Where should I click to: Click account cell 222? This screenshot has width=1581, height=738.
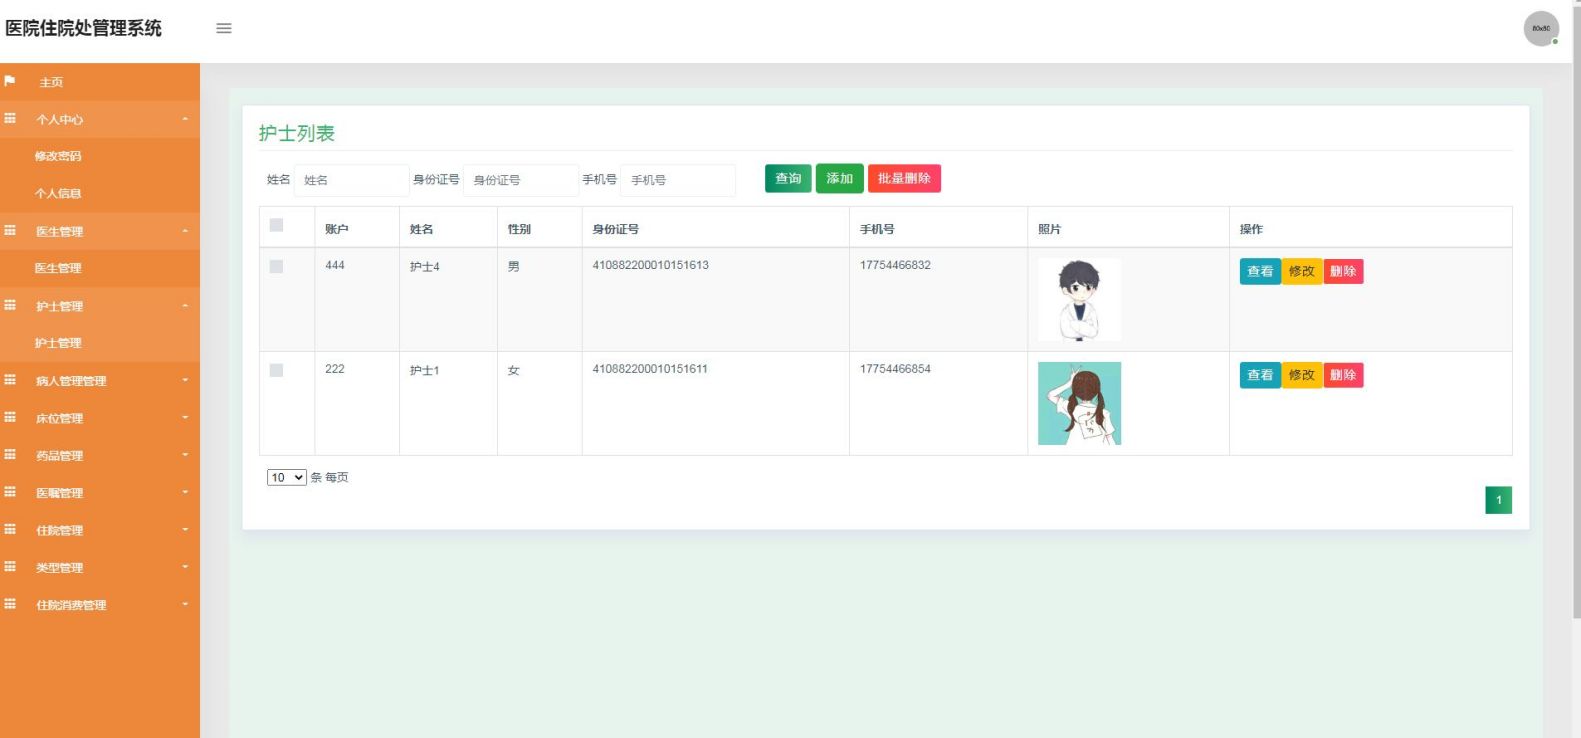click(335, 369)
